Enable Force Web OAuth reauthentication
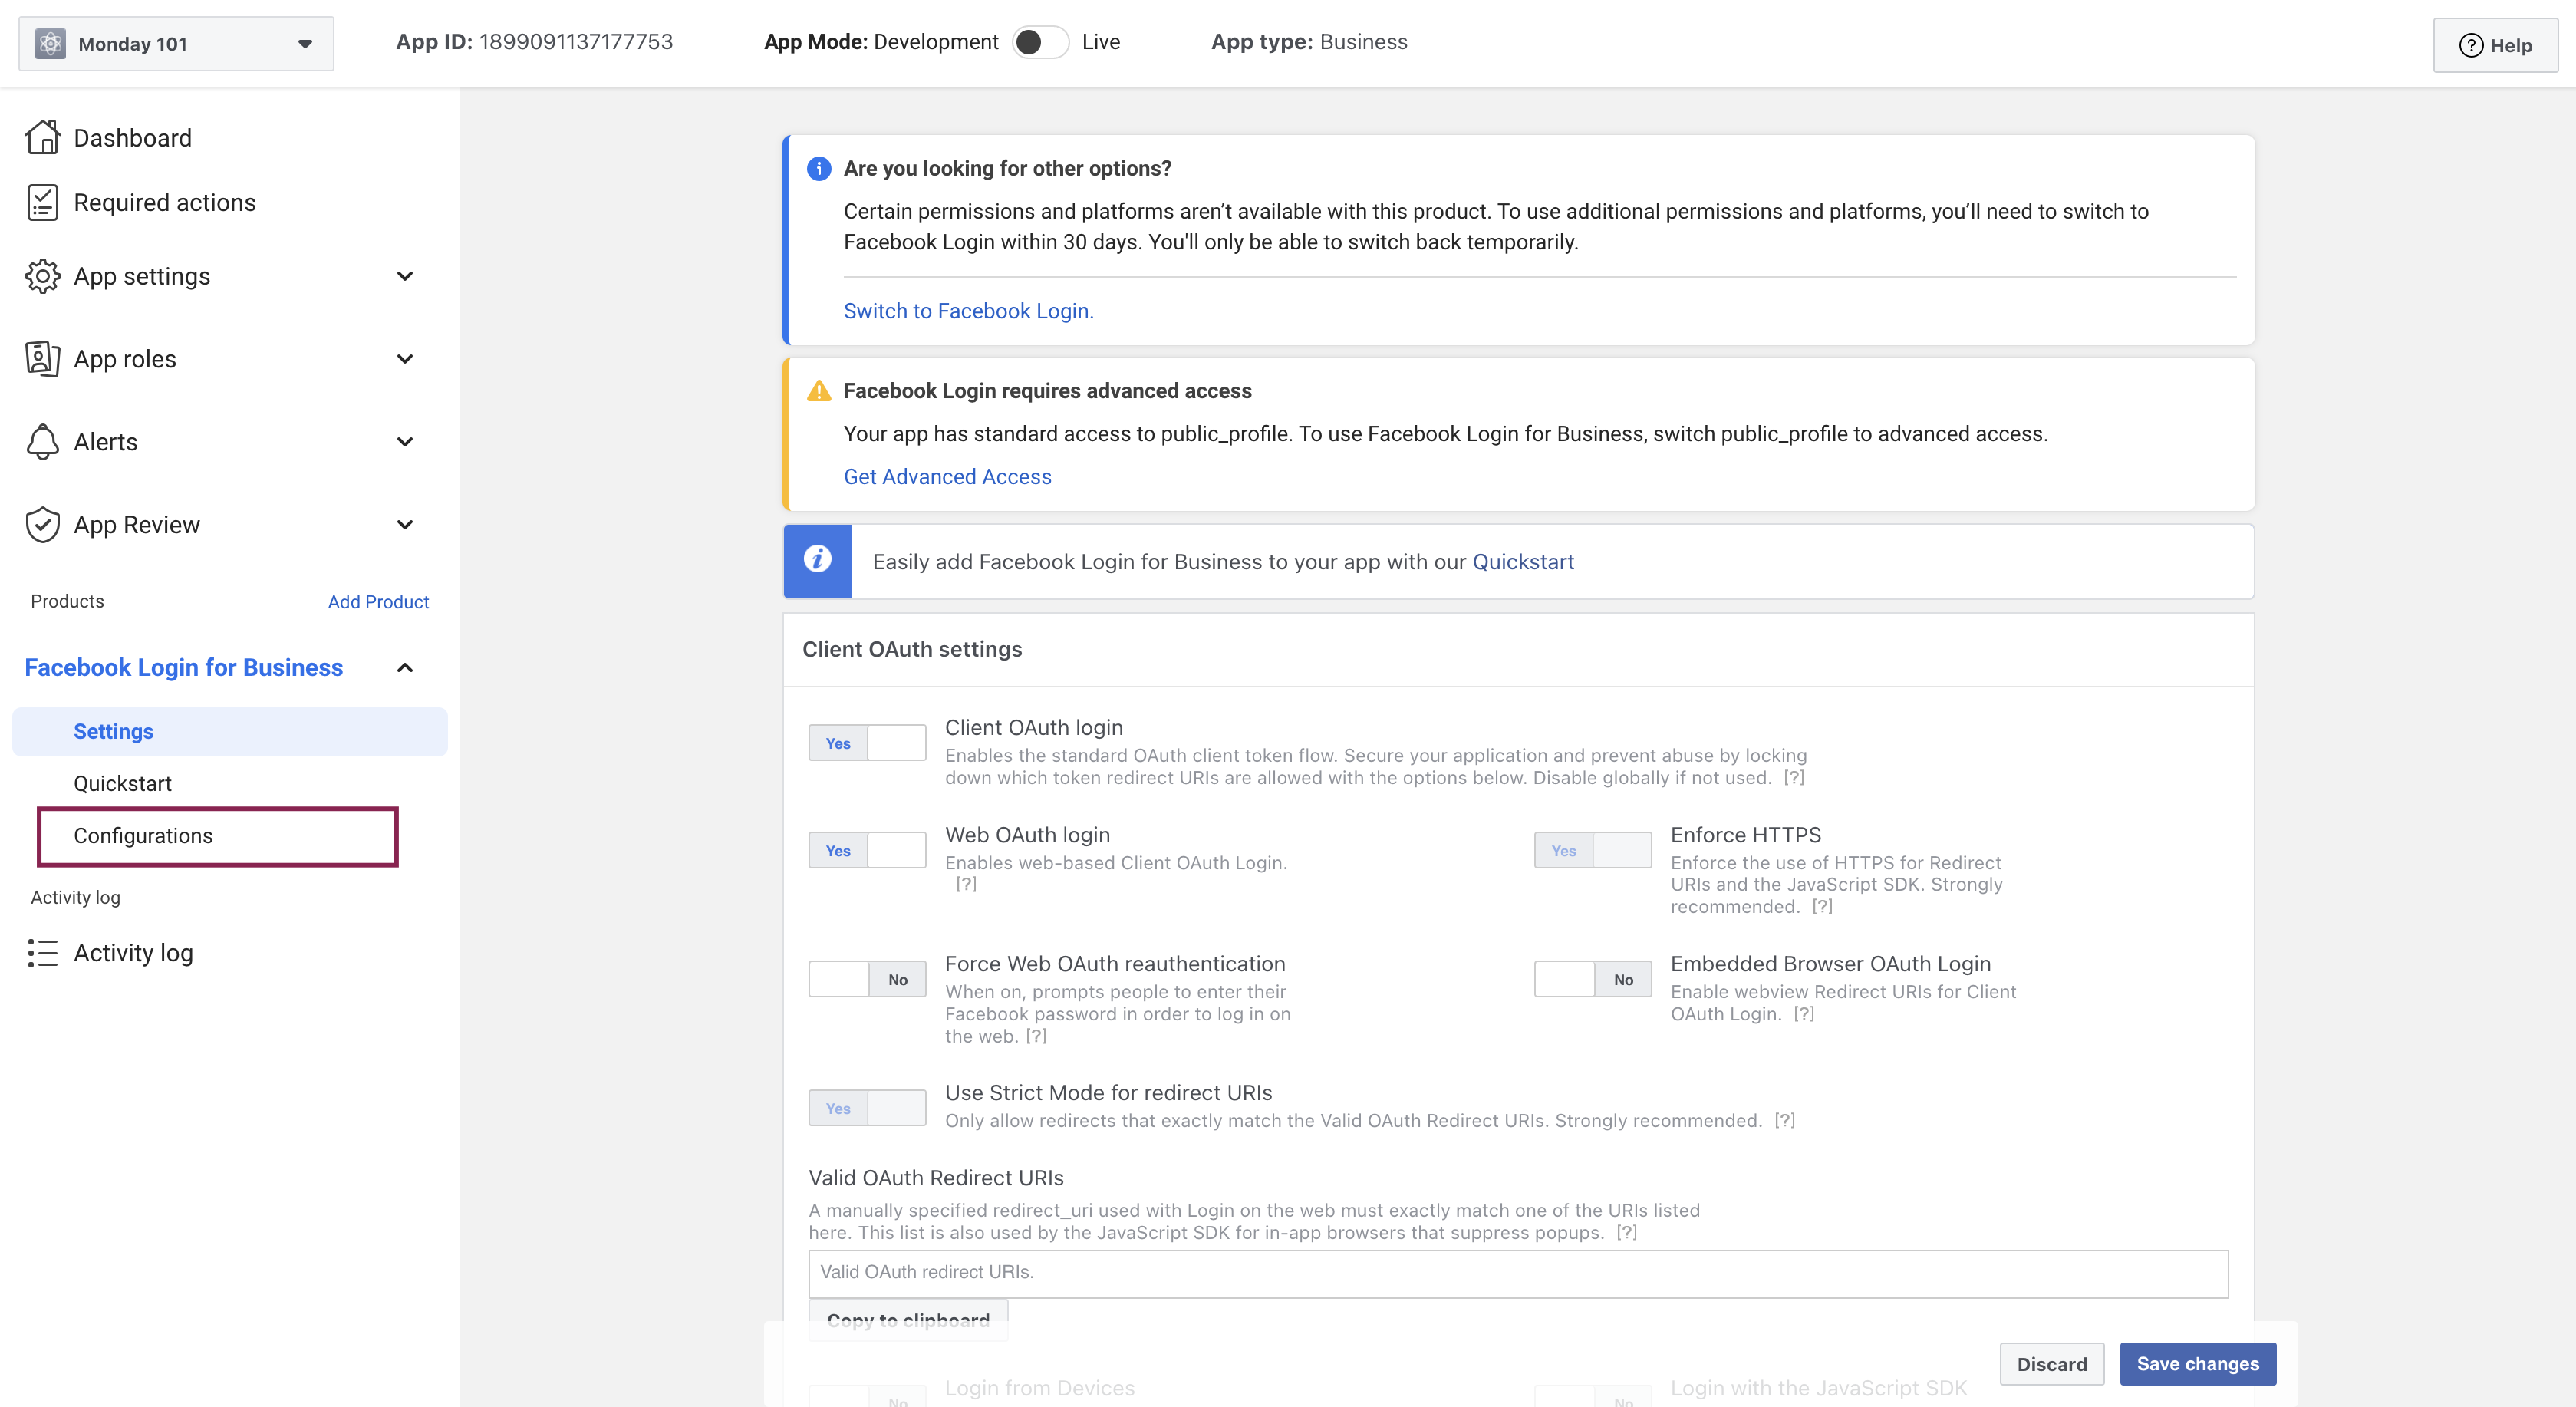 (866, 979)
